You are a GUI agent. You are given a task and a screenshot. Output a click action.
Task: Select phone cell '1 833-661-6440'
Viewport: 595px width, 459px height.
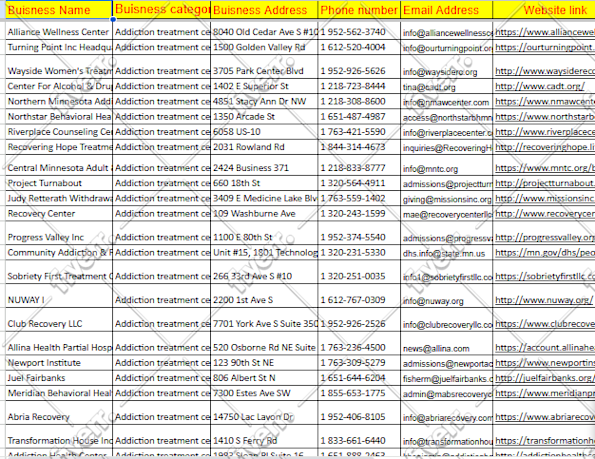click(359, 437)
